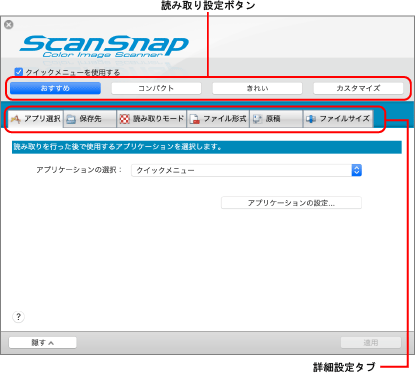The image size is (415, 375).
Task: Click the 読み取りモード red icon
Action: click(124, 119)
